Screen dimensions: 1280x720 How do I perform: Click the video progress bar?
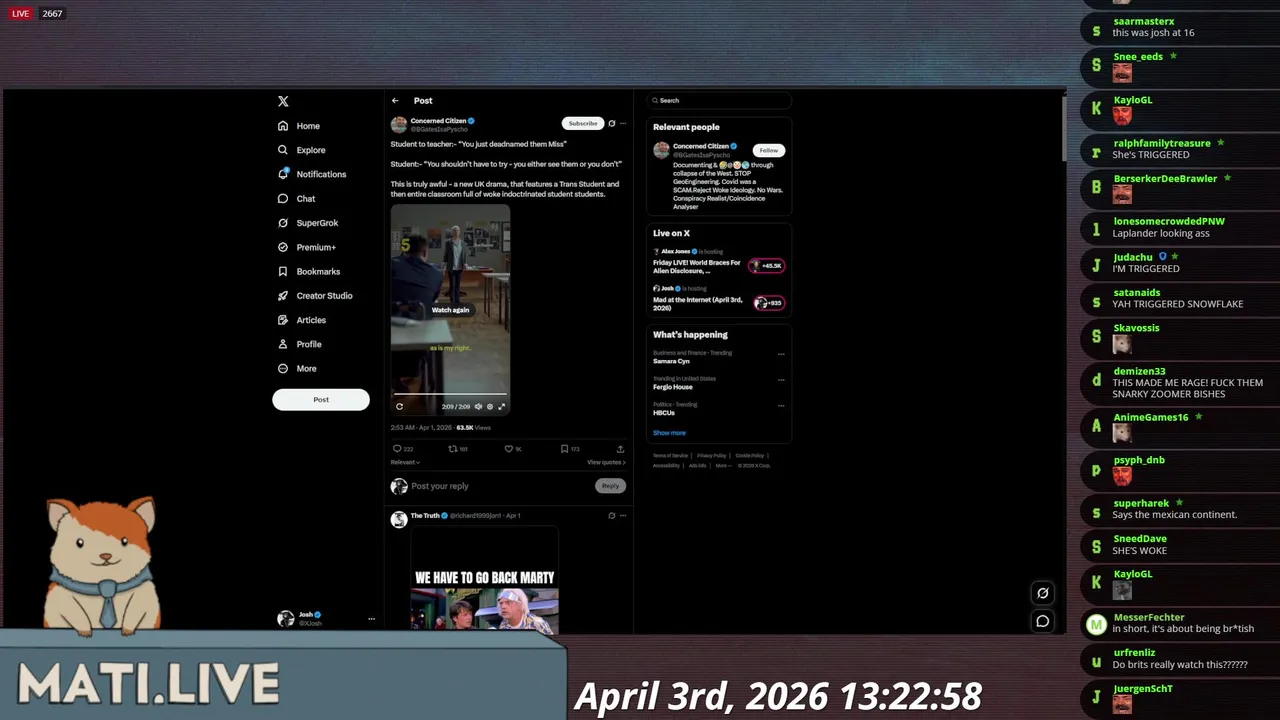pyautogui.click(x=450, y=395)
